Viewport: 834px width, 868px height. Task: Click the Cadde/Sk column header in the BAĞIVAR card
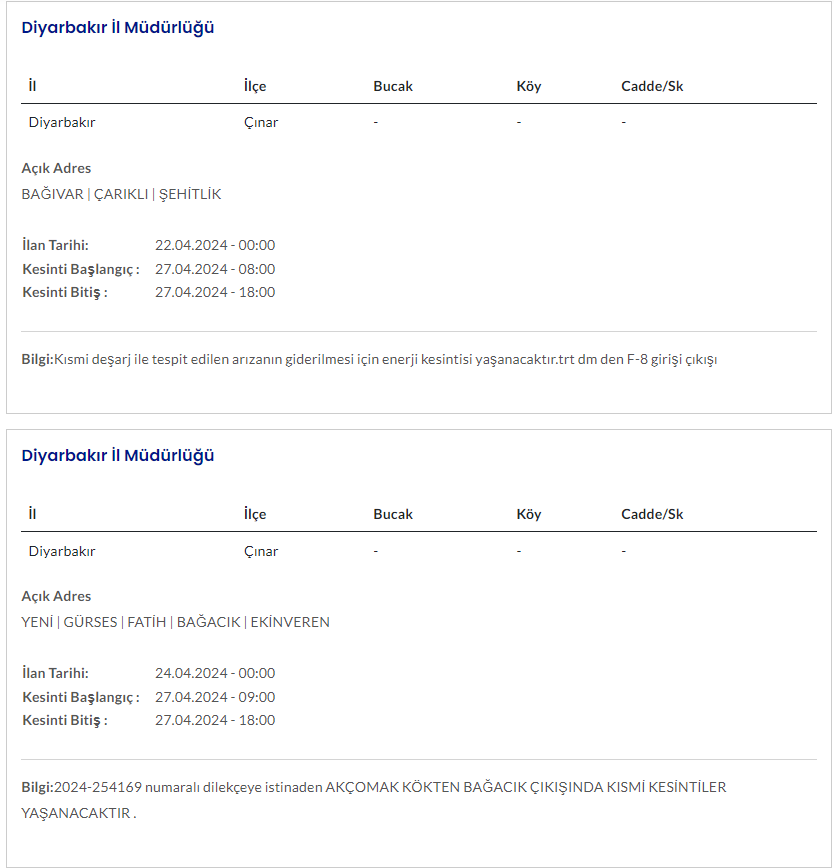[x=652, y=86]
